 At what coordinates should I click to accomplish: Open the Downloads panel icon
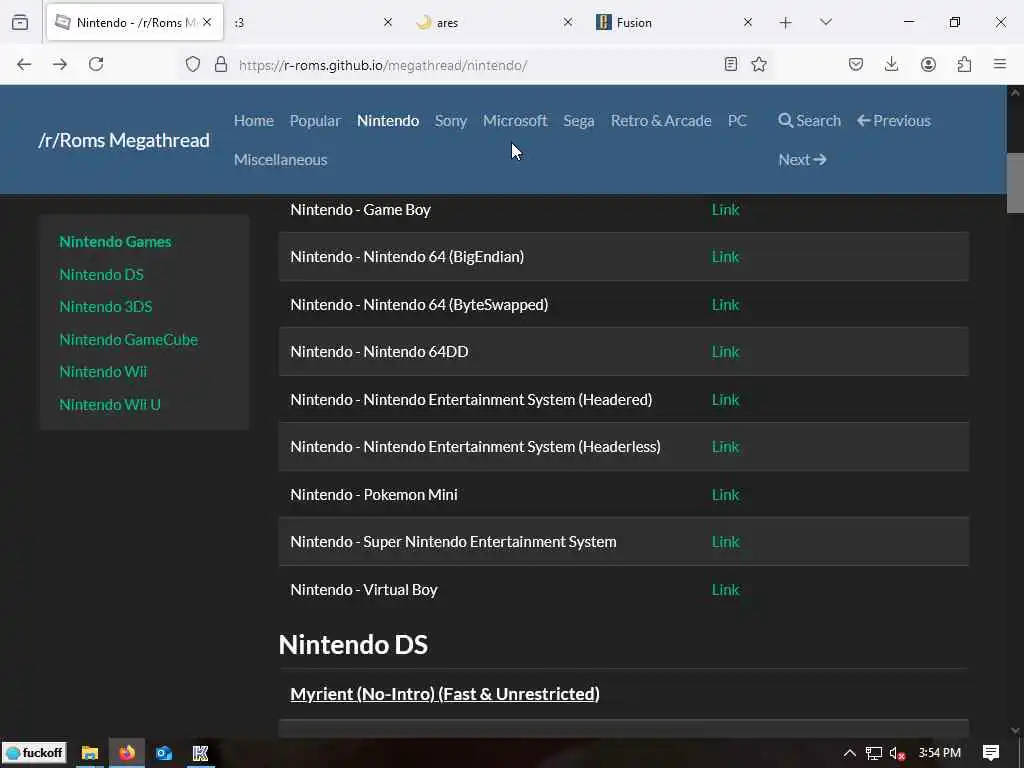[x=891, y=64]
